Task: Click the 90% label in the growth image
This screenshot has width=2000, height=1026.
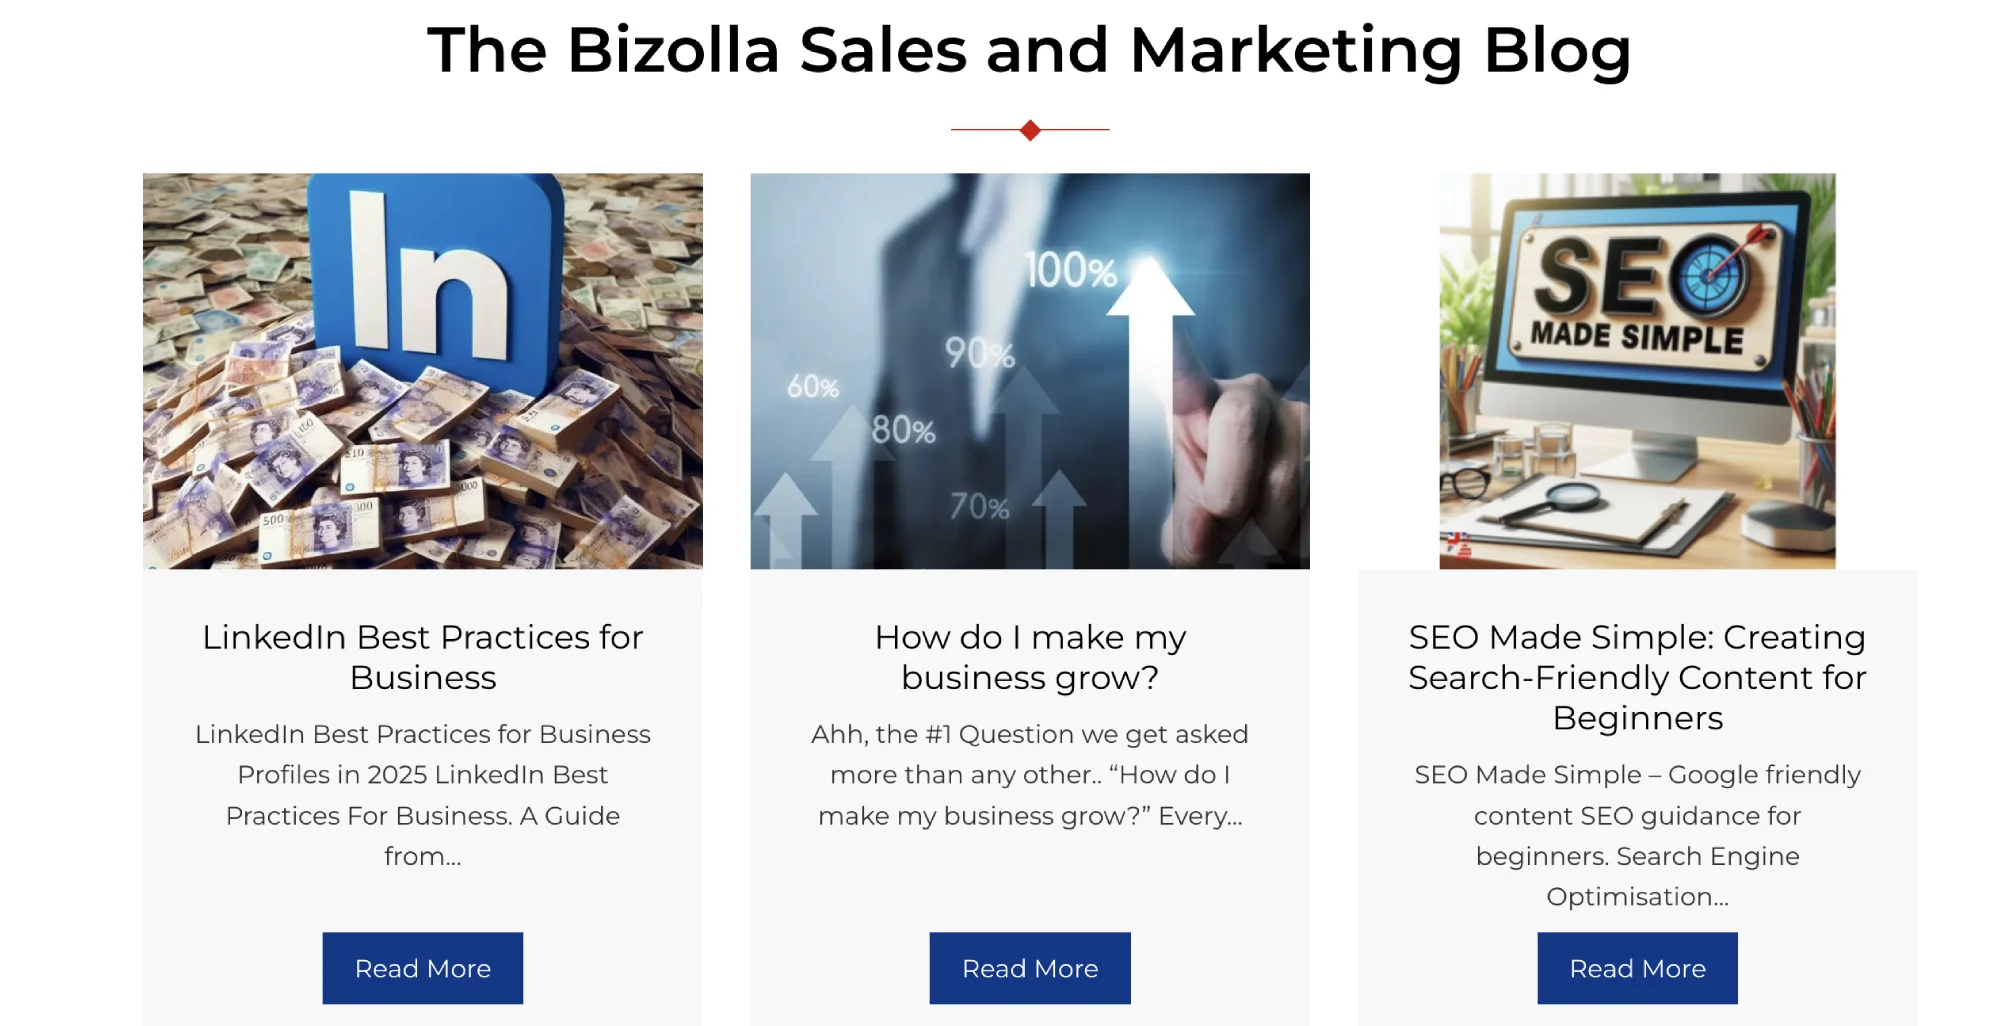Action: pos(979,353)
